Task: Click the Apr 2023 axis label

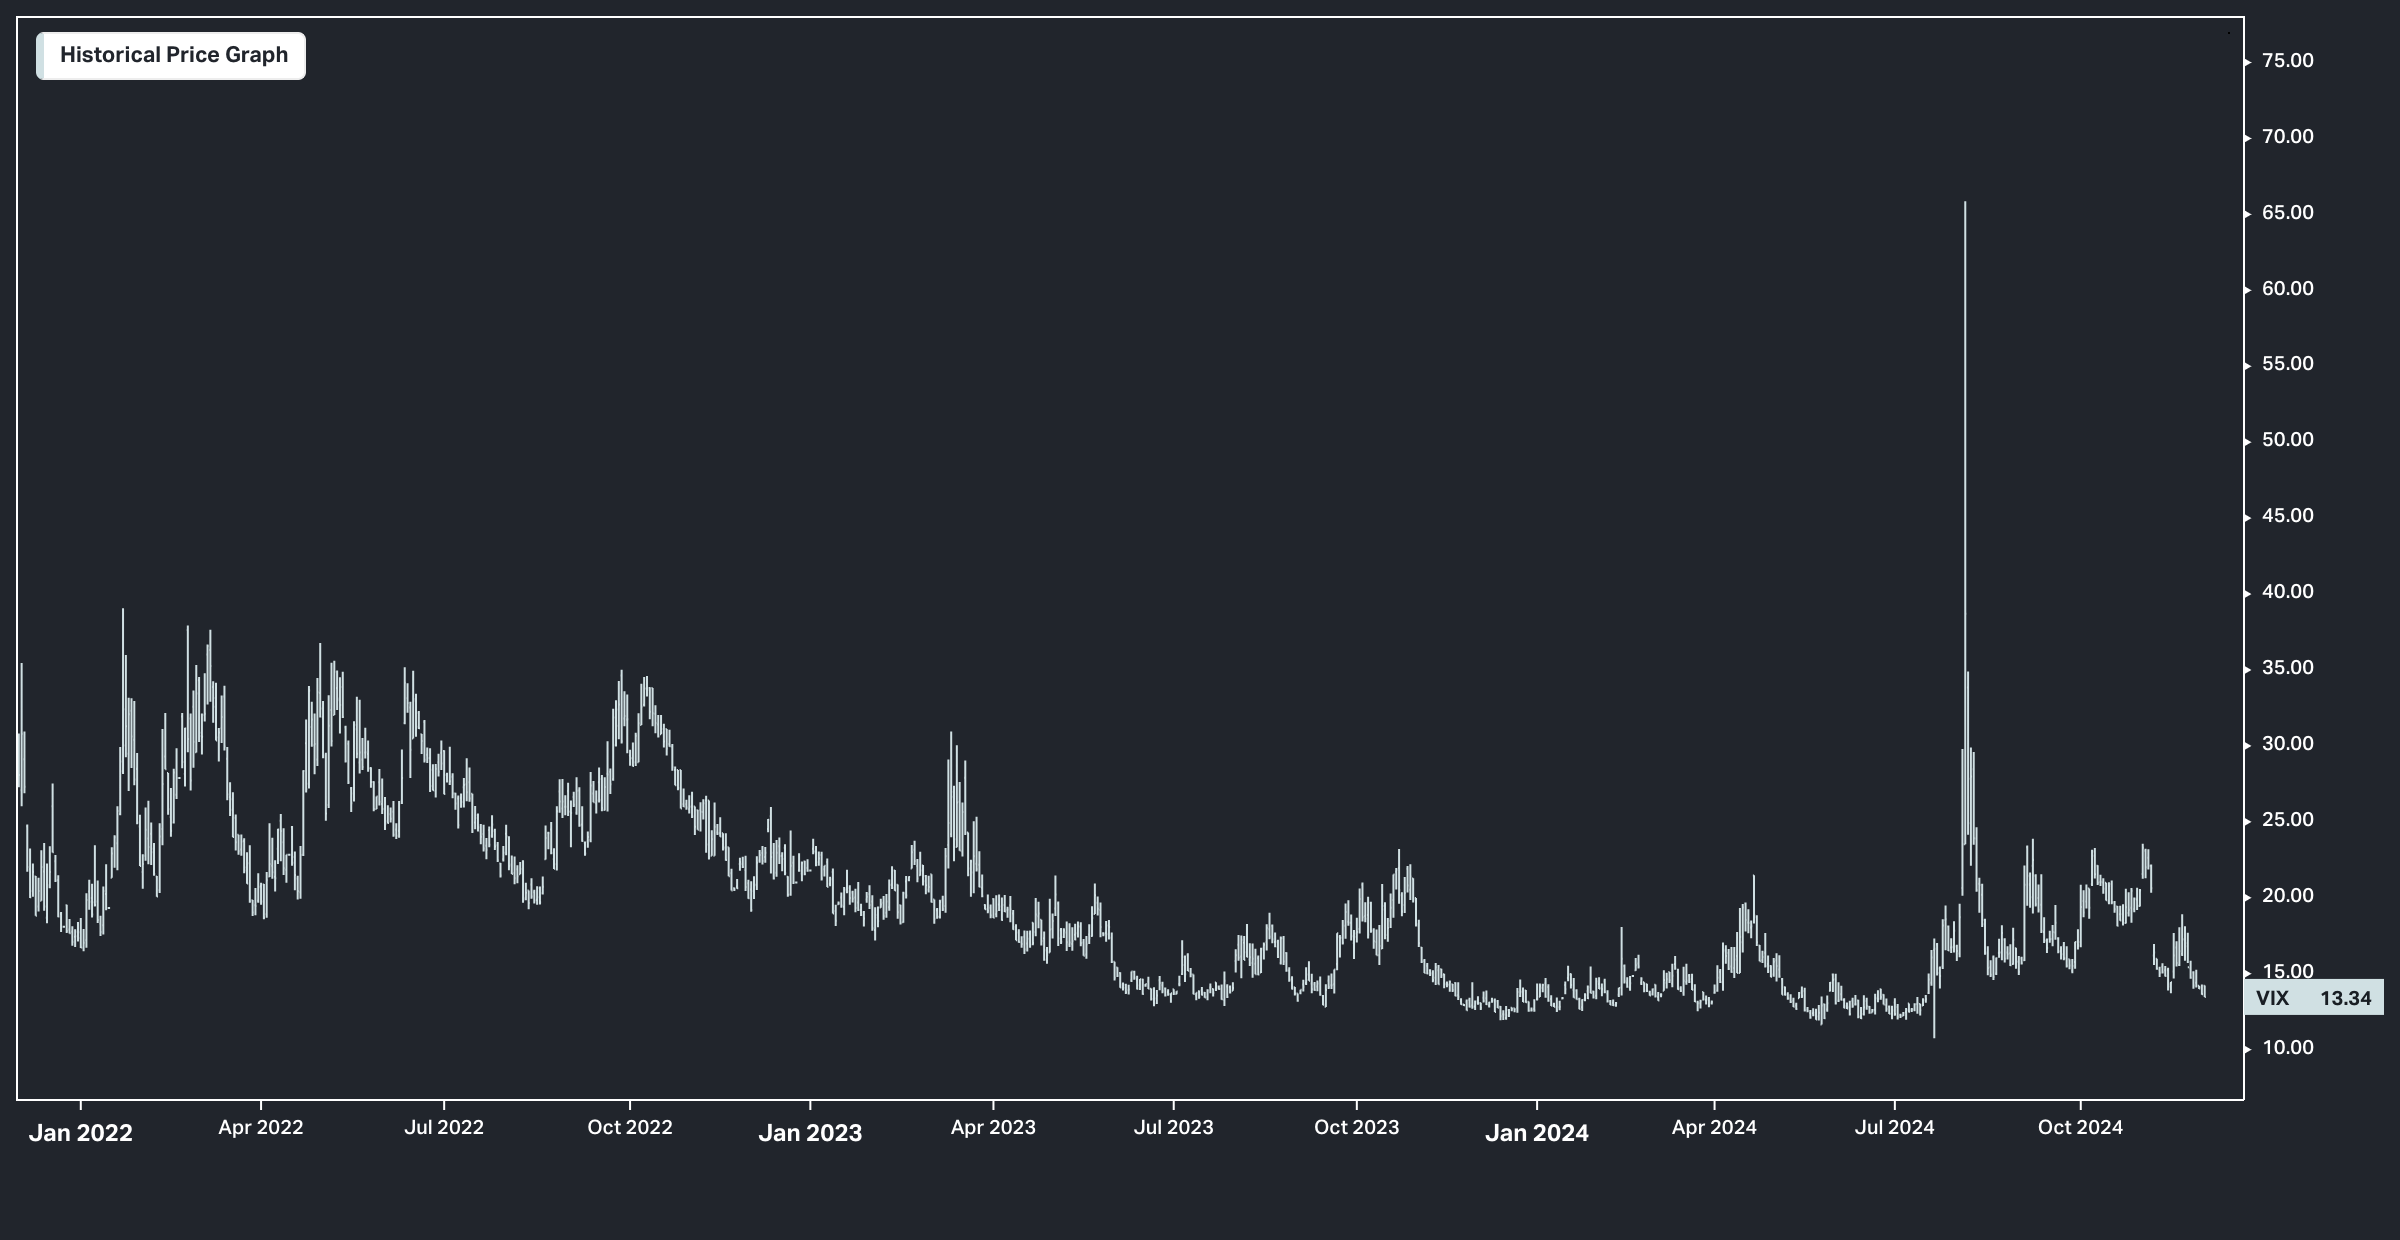Action: click(x=993, y=1128)
